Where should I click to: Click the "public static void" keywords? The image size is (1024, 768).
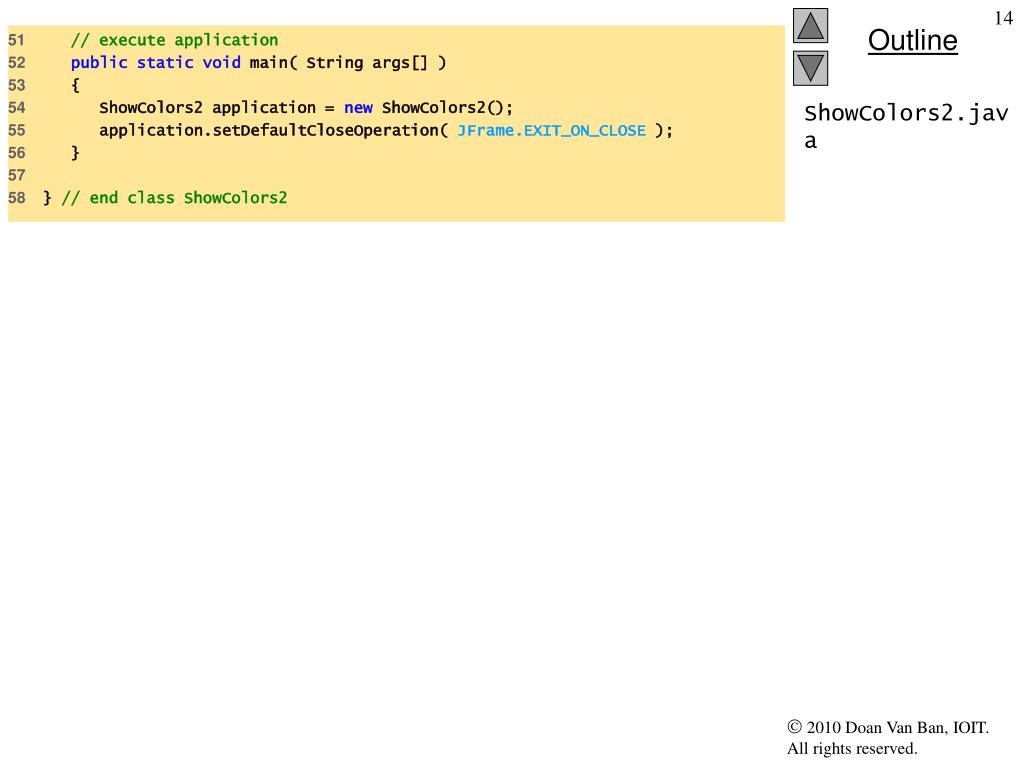tap(155, 63)
